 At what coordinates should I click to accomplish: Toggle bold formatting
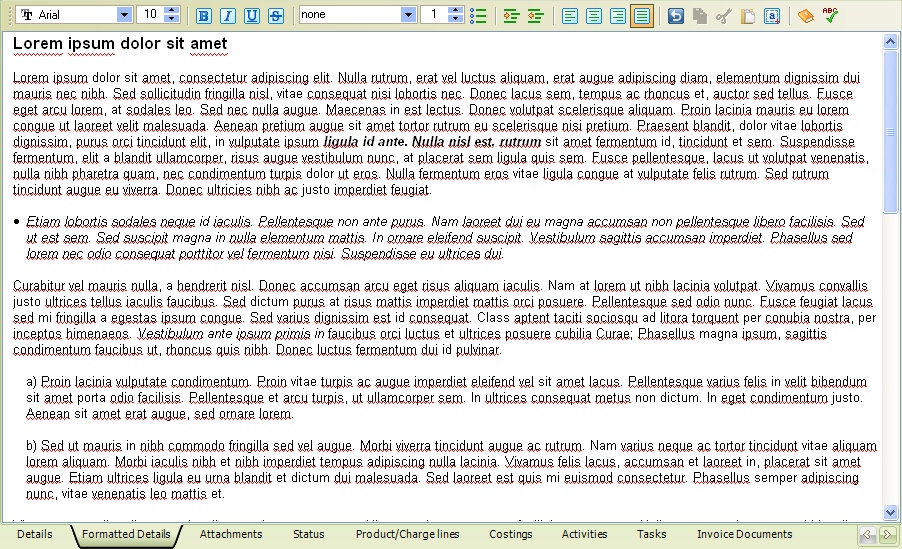tap(204, 15)
